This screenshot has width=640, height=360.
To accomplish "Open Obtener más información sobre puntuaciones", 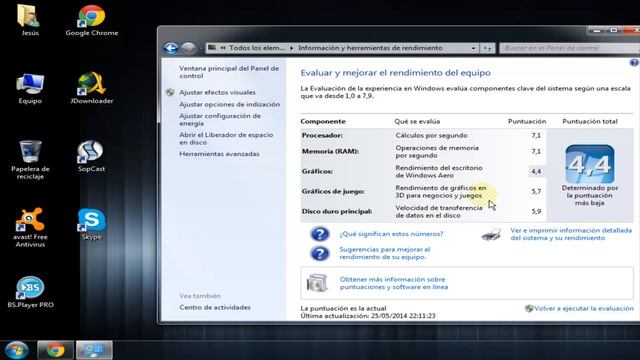I will (x=393, y=283).
